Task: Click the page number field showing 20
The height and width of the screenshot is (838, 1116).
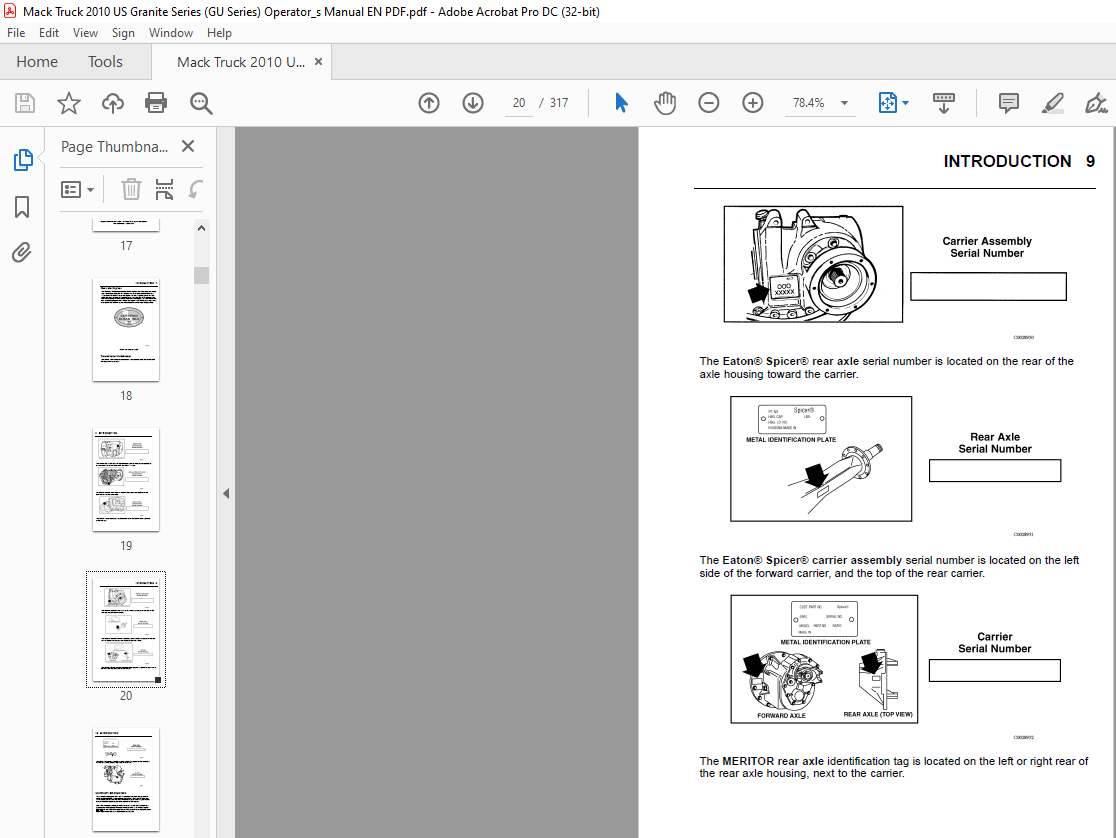Action: click(519, 103)
